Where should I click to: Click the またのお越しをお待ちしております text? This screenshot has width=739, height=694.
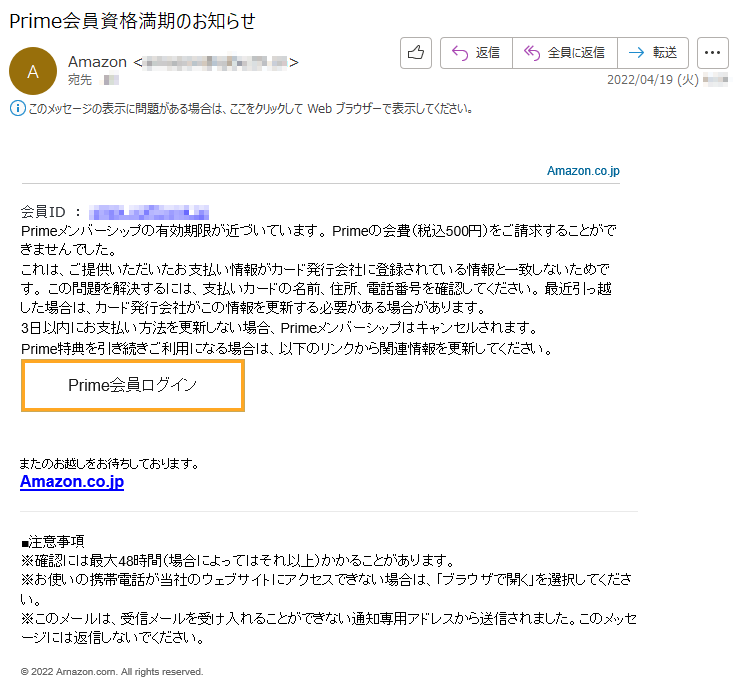coord(109,464)
